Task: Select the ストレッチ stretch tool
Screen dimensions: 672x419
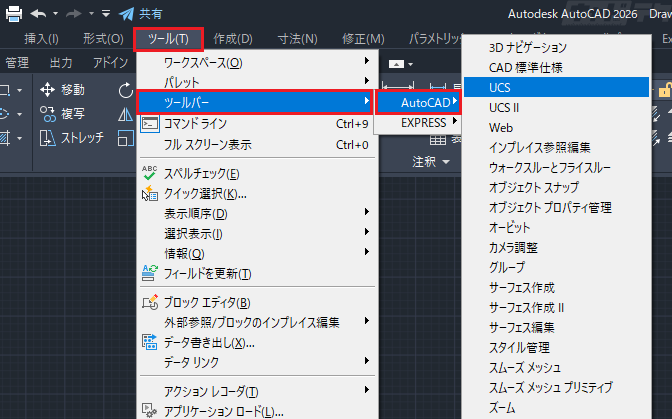Action: point(72,138)
